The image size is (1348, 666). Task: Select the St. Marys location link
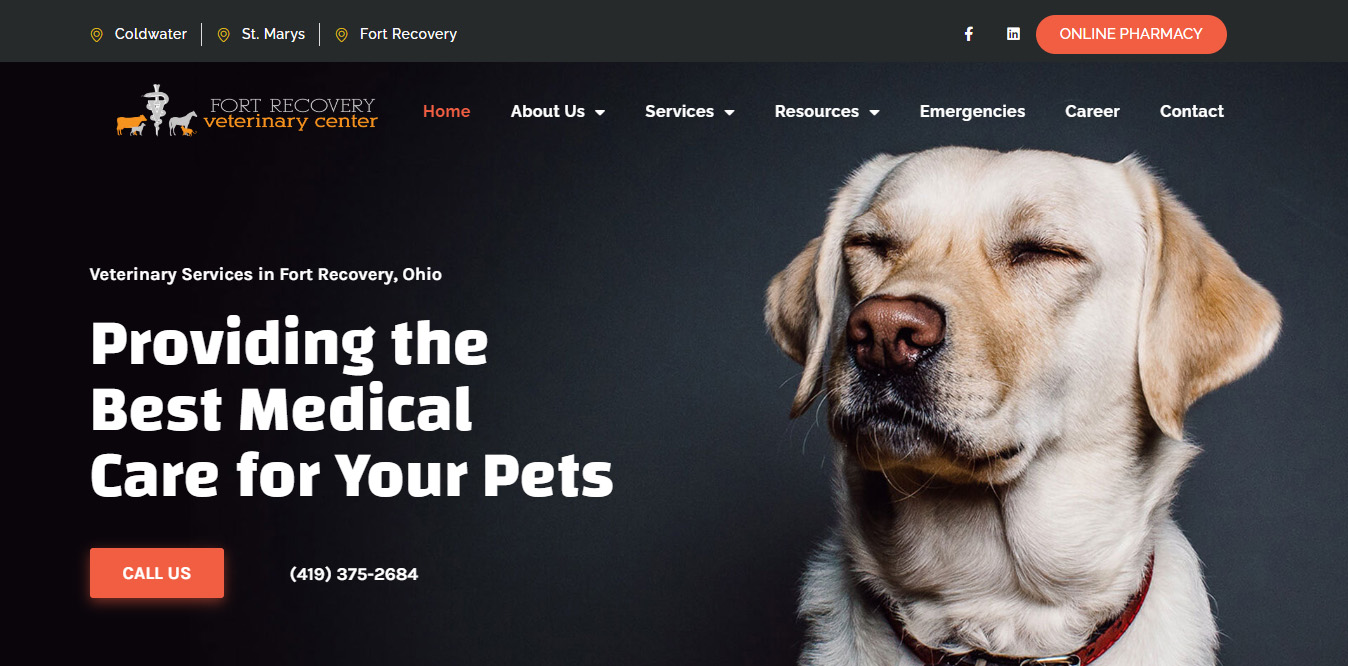[x=273, y=34]
